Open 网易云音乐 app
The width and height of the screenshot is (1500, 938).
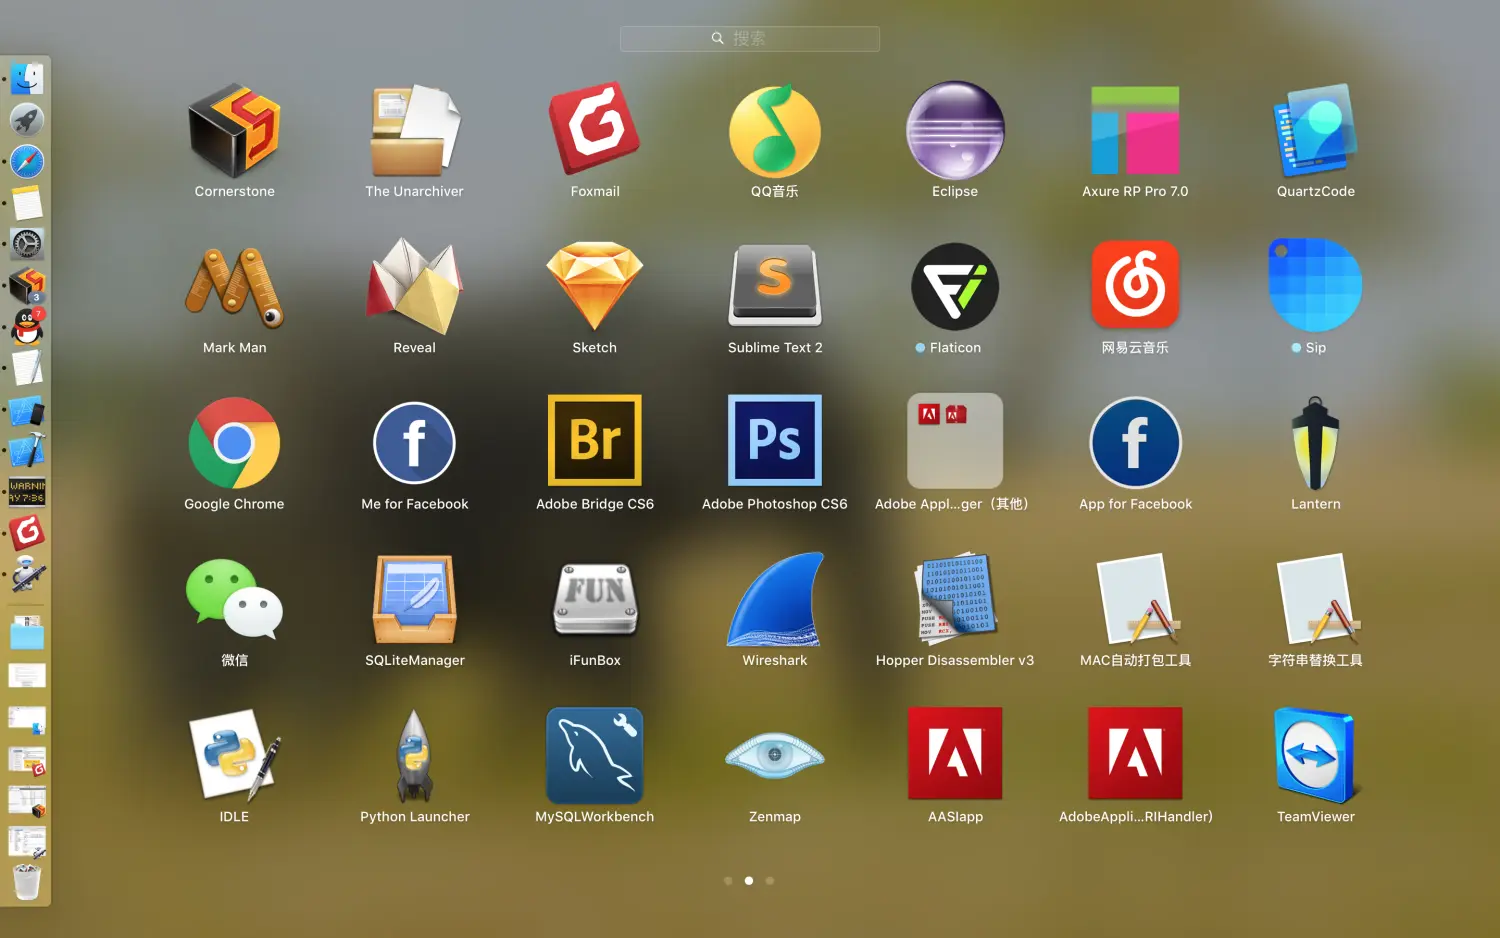point(1135,285)
